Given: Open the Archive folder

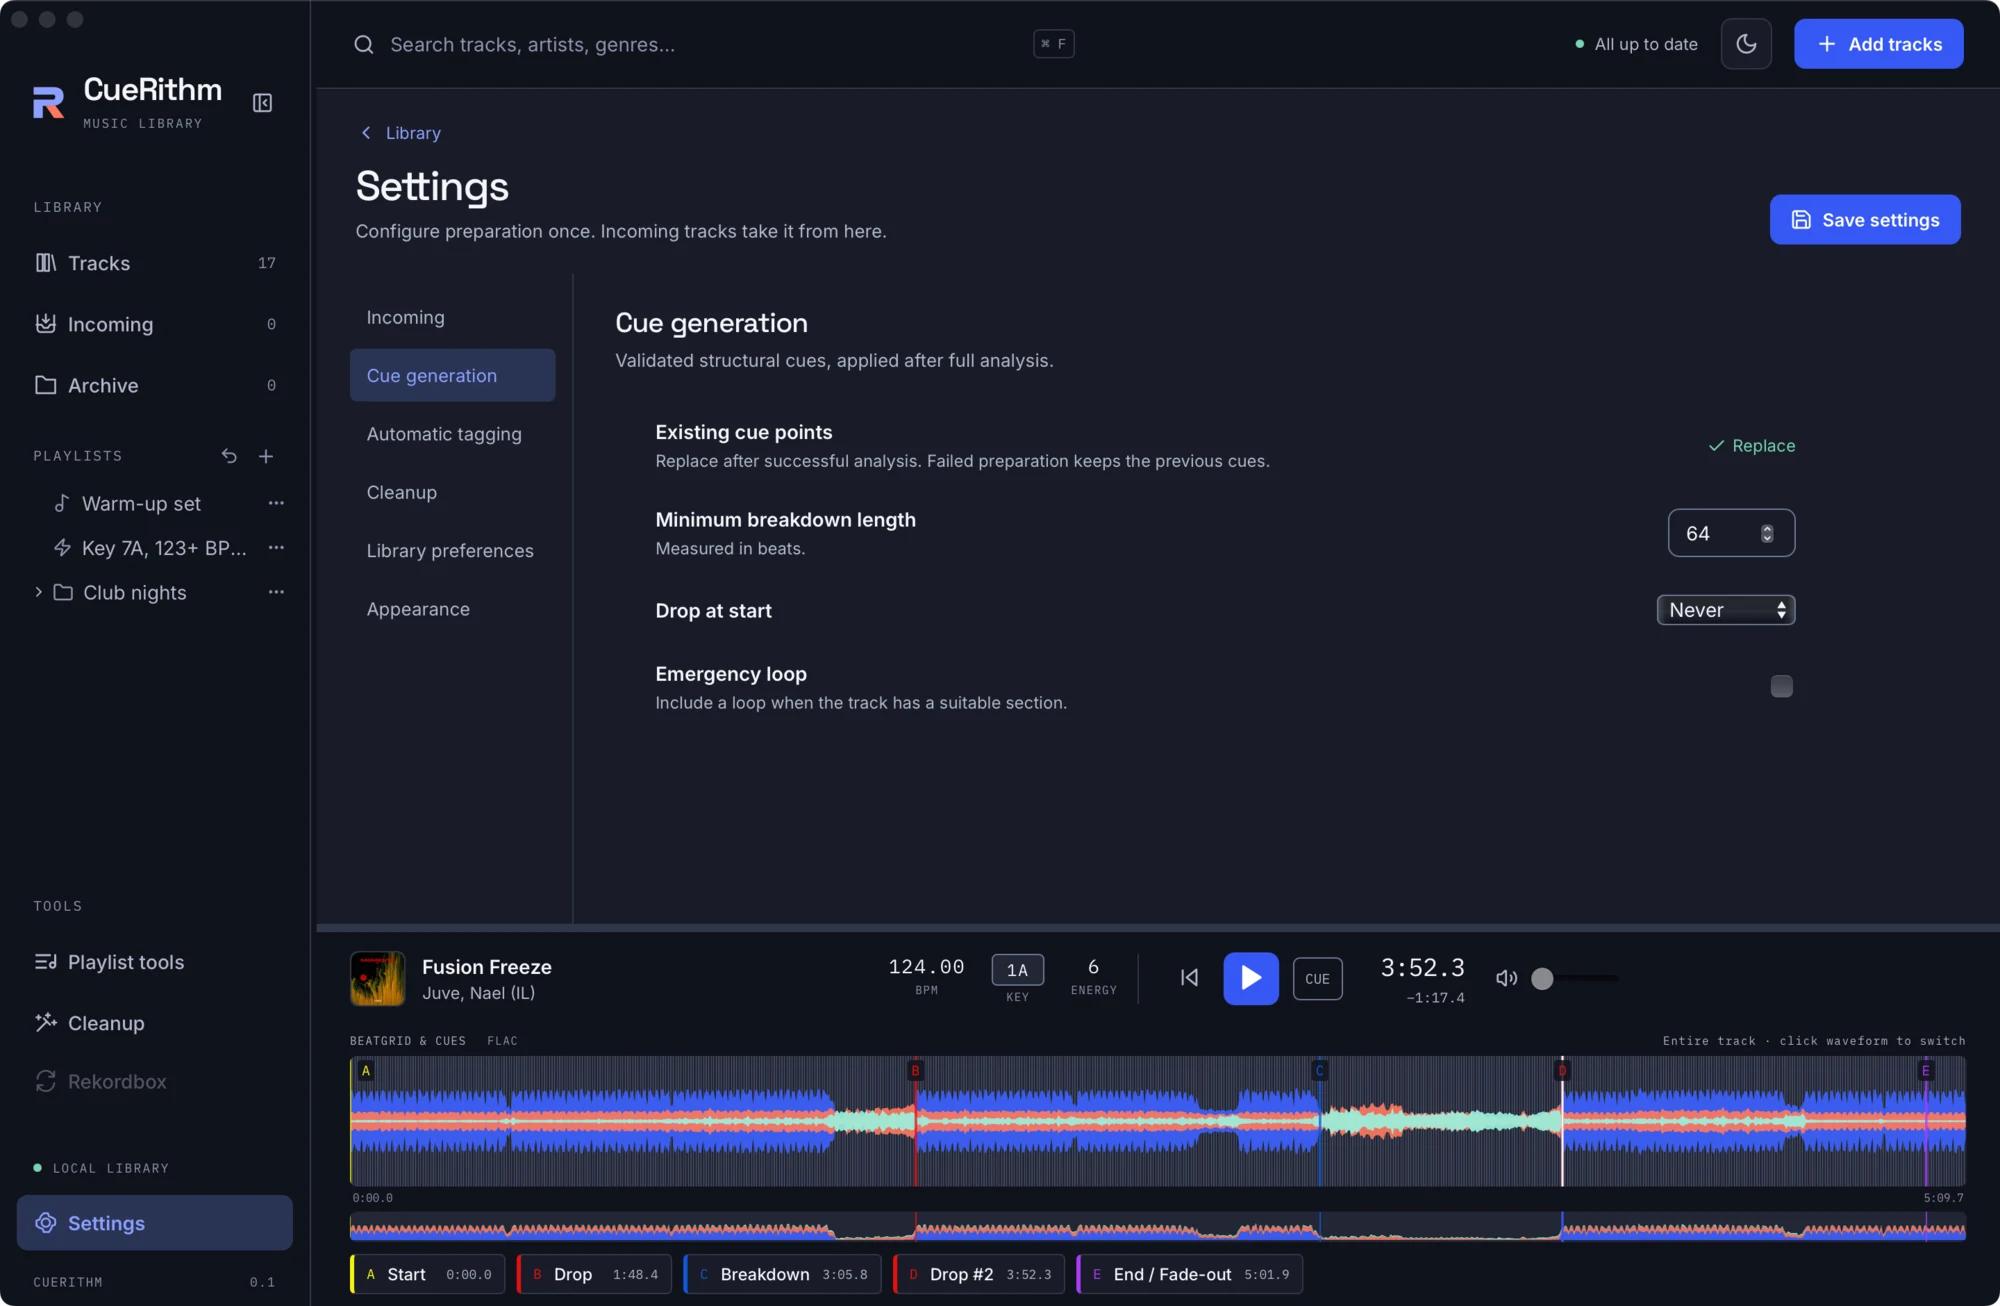Looking at the screenshot, I should point(155,385).
